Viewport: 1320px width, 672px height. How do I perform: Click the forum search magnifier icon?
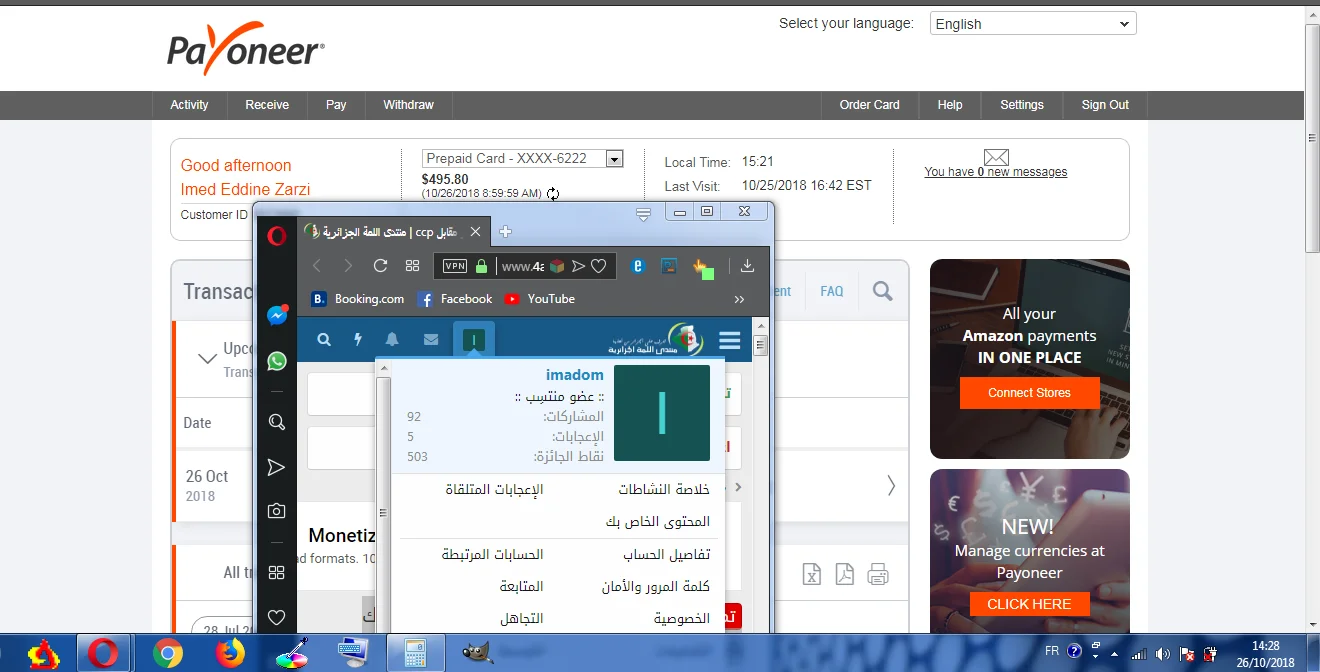tap(324, 340)
